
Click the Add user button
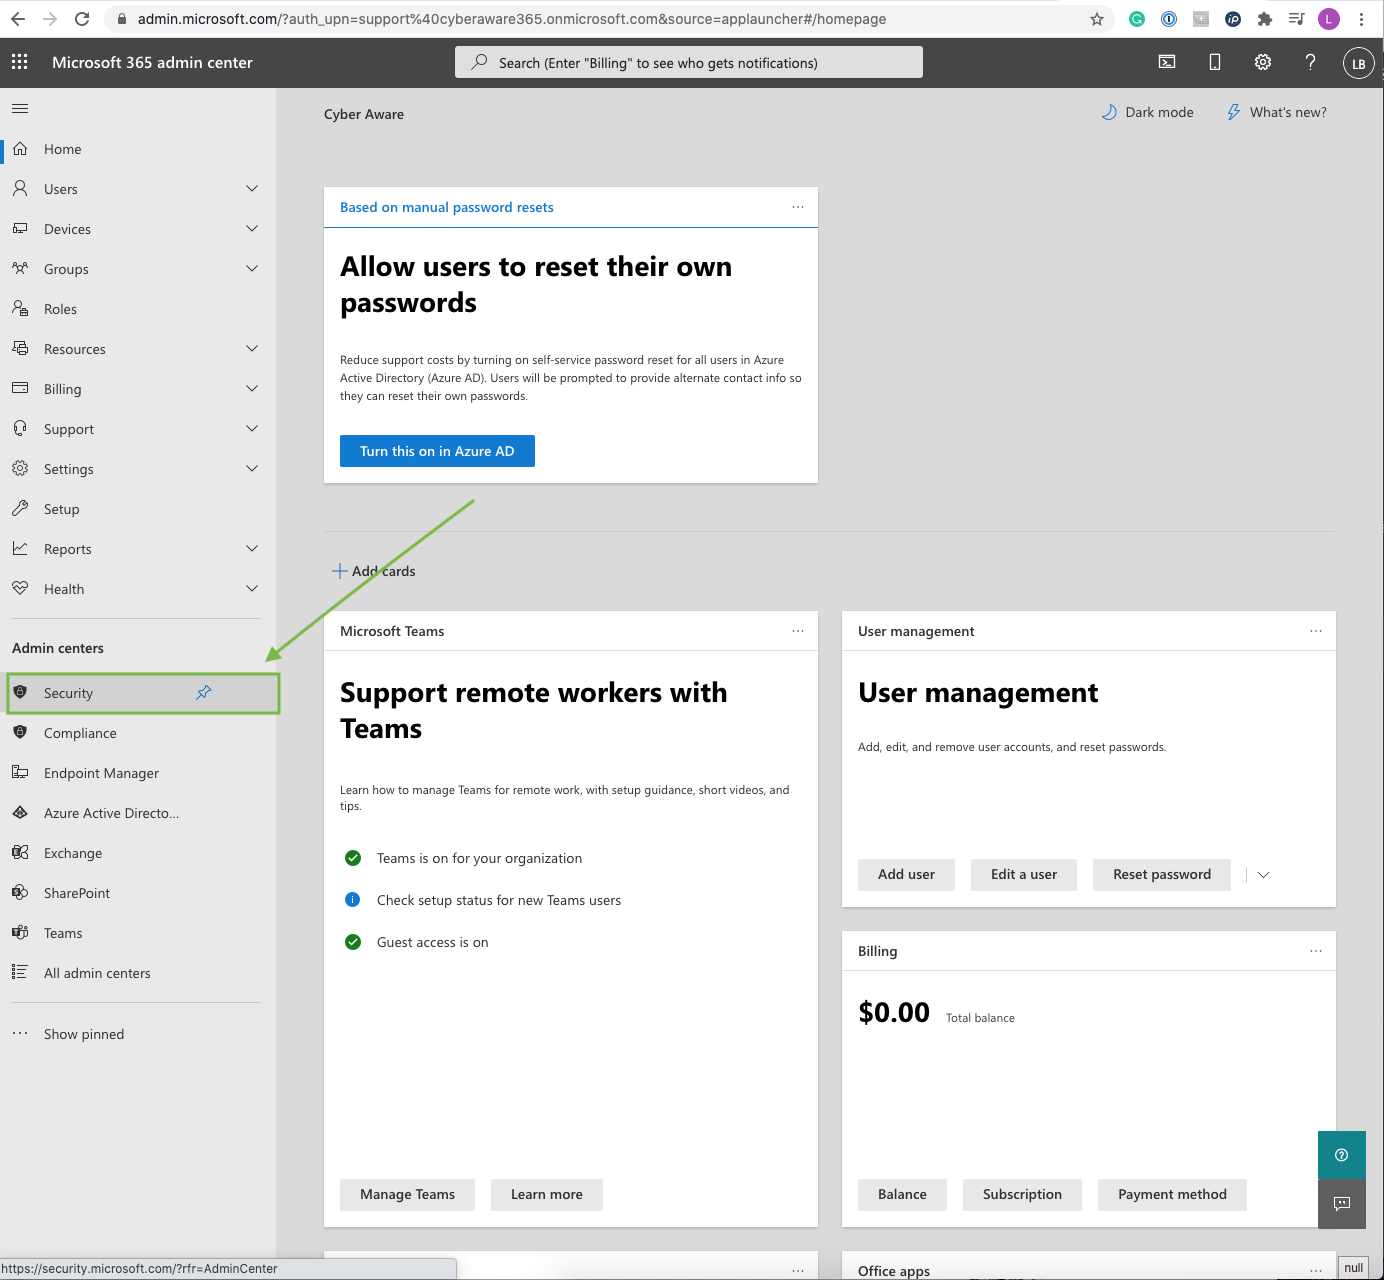click(x=906, y=874)
